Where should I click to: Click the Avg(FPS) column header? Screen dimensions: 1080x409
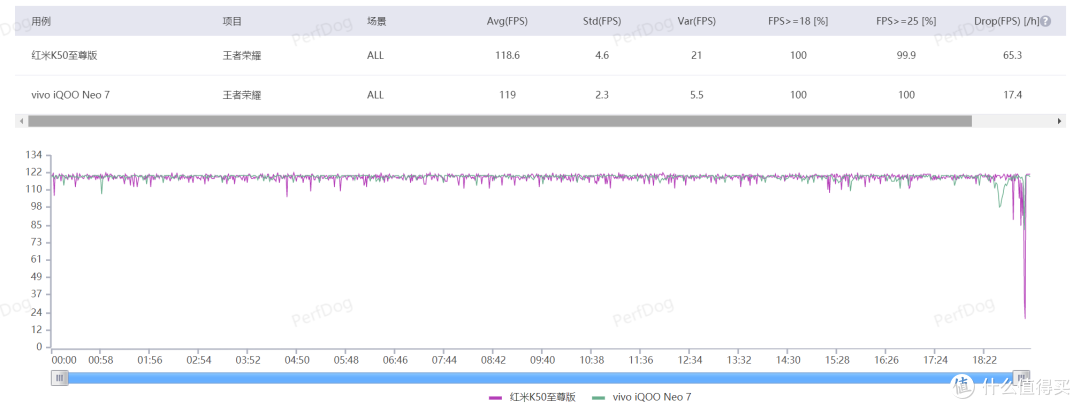coord(507,21)
